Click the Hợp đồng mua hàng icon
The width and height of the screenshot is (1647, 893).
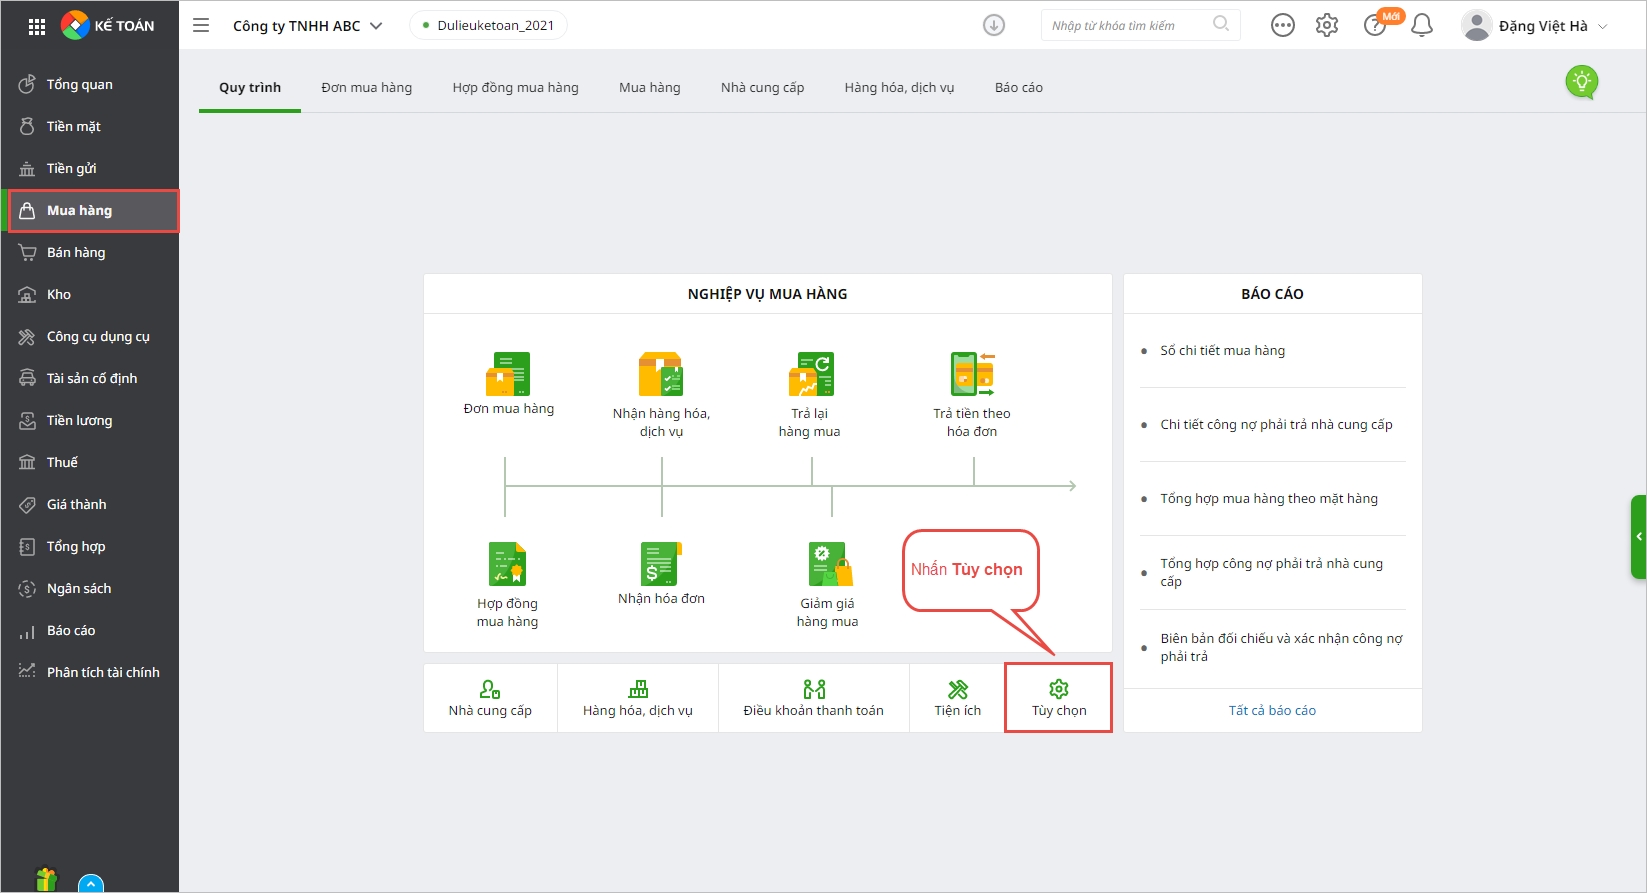[x=507, y=565]
